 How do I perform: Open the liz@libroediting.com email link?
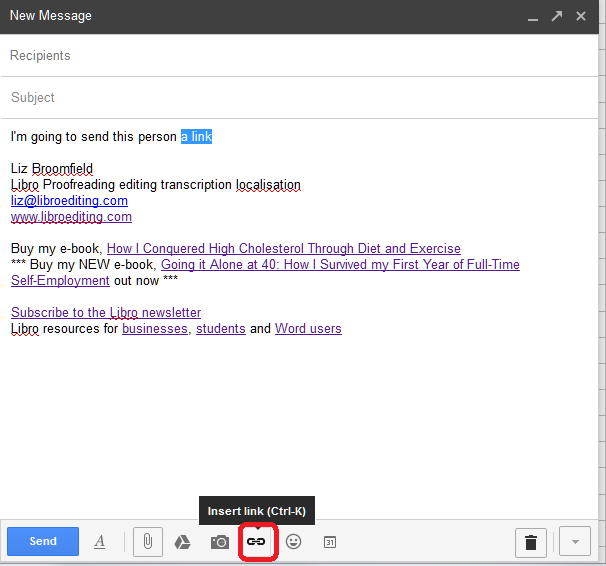(x=69, y=200)
